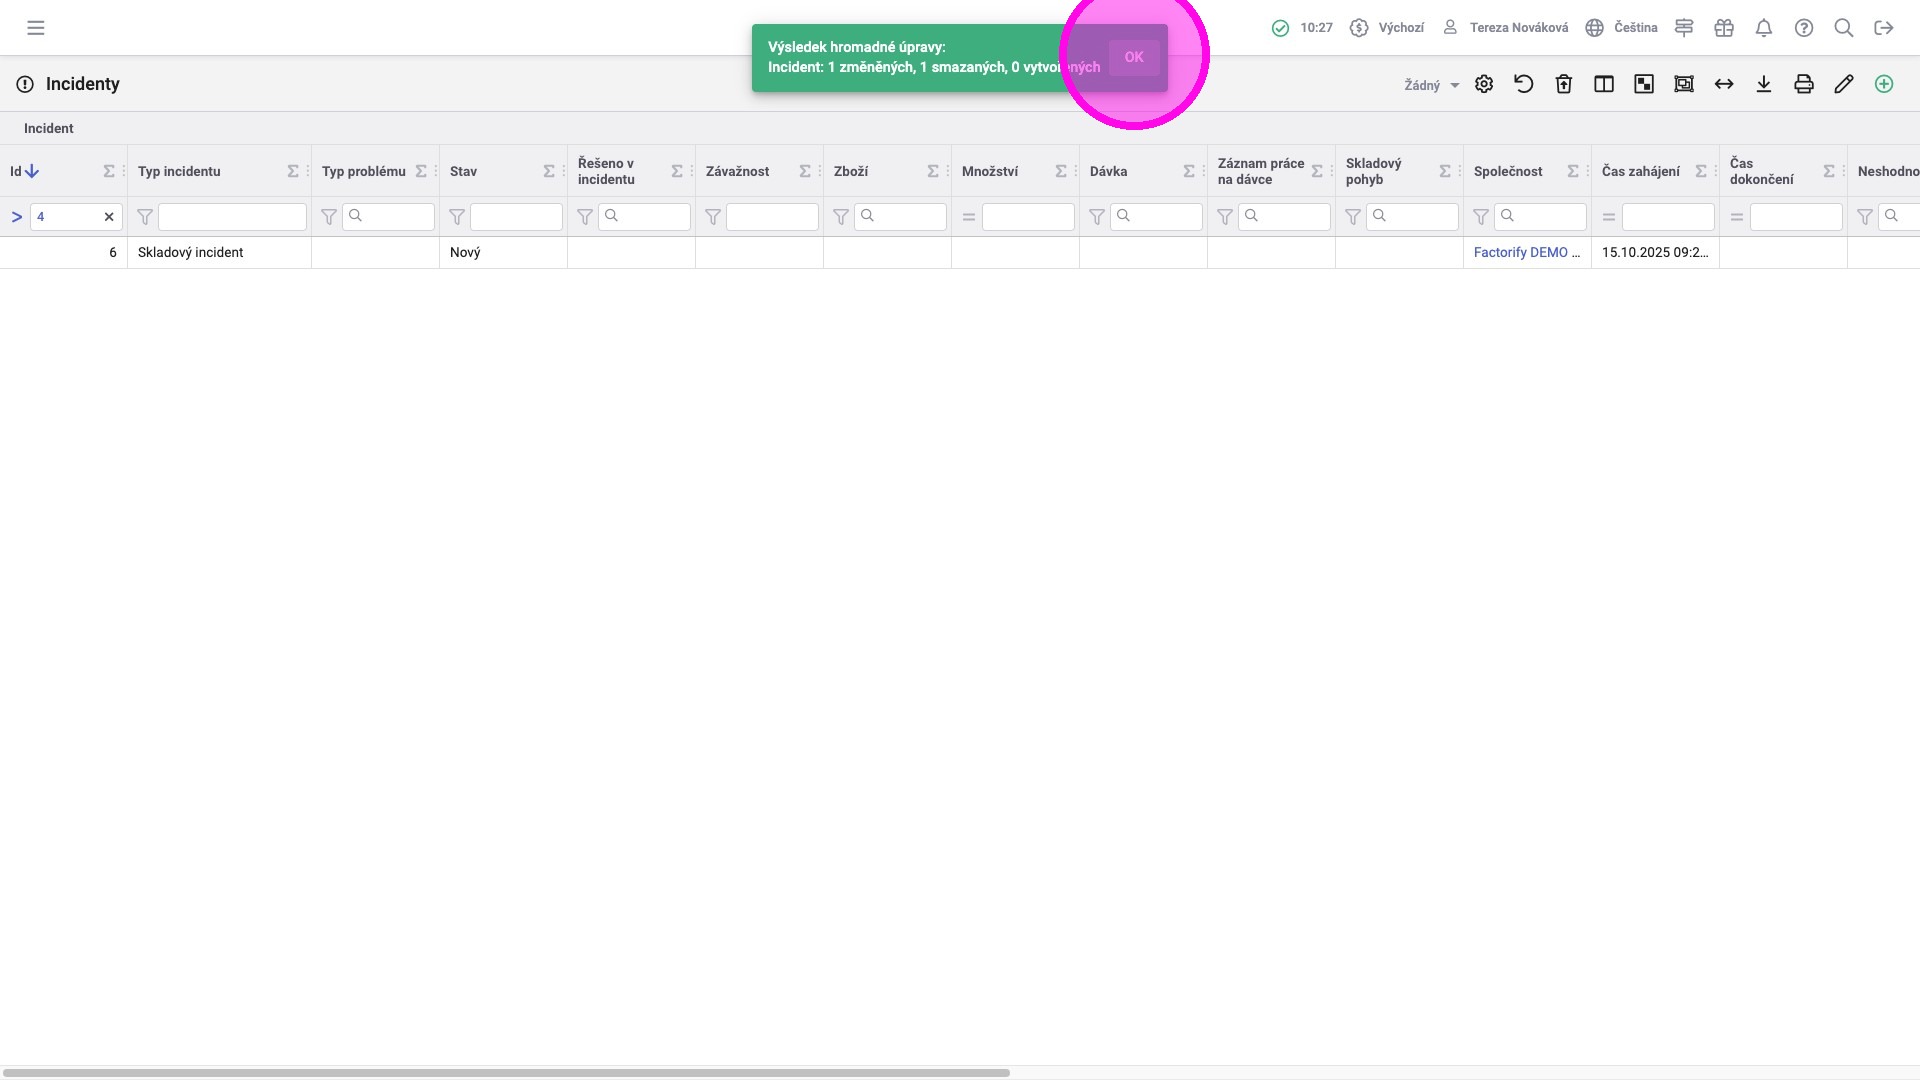This screenshot has width=1920, height=1080.
Task: Open the Čeština language selector
Action: [x=1622, y=28]
